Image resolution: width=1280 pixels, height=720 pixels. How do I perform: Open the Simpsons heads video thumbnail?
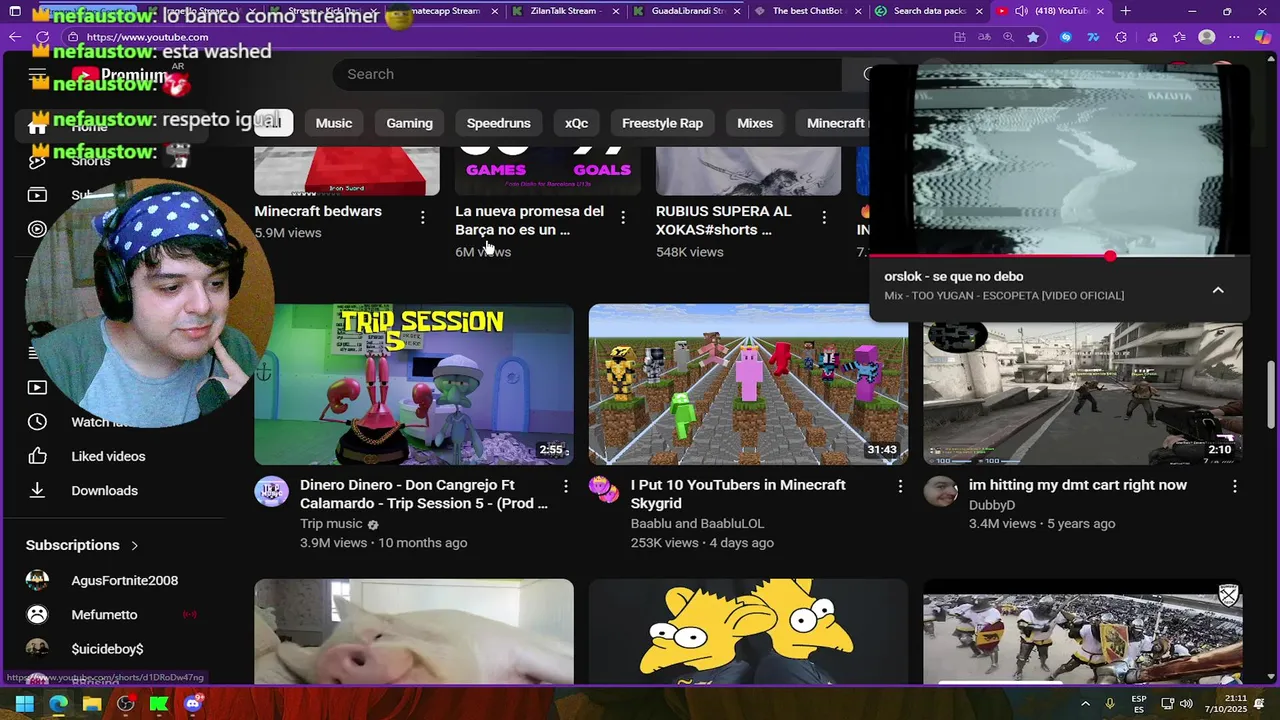tap(748, 632)
